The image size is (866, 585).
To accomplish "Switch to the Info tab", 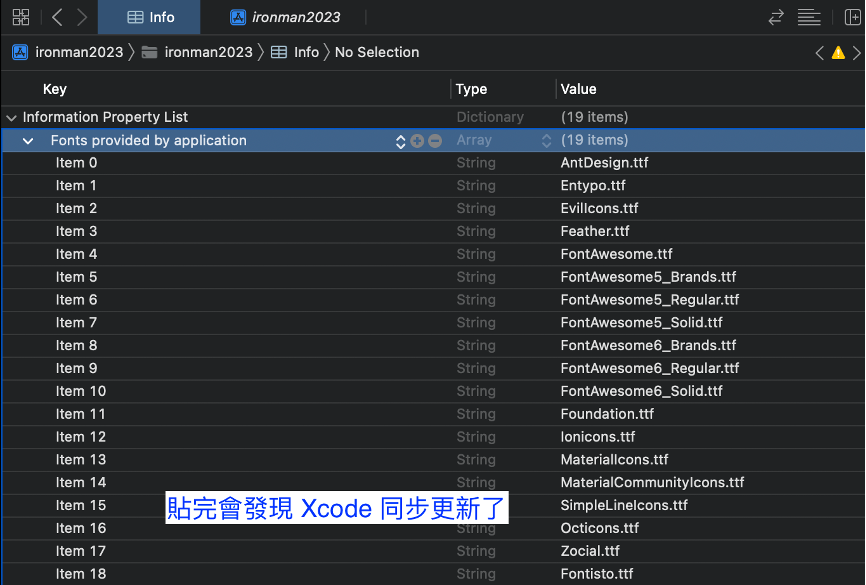I will (x=150, y=17).
